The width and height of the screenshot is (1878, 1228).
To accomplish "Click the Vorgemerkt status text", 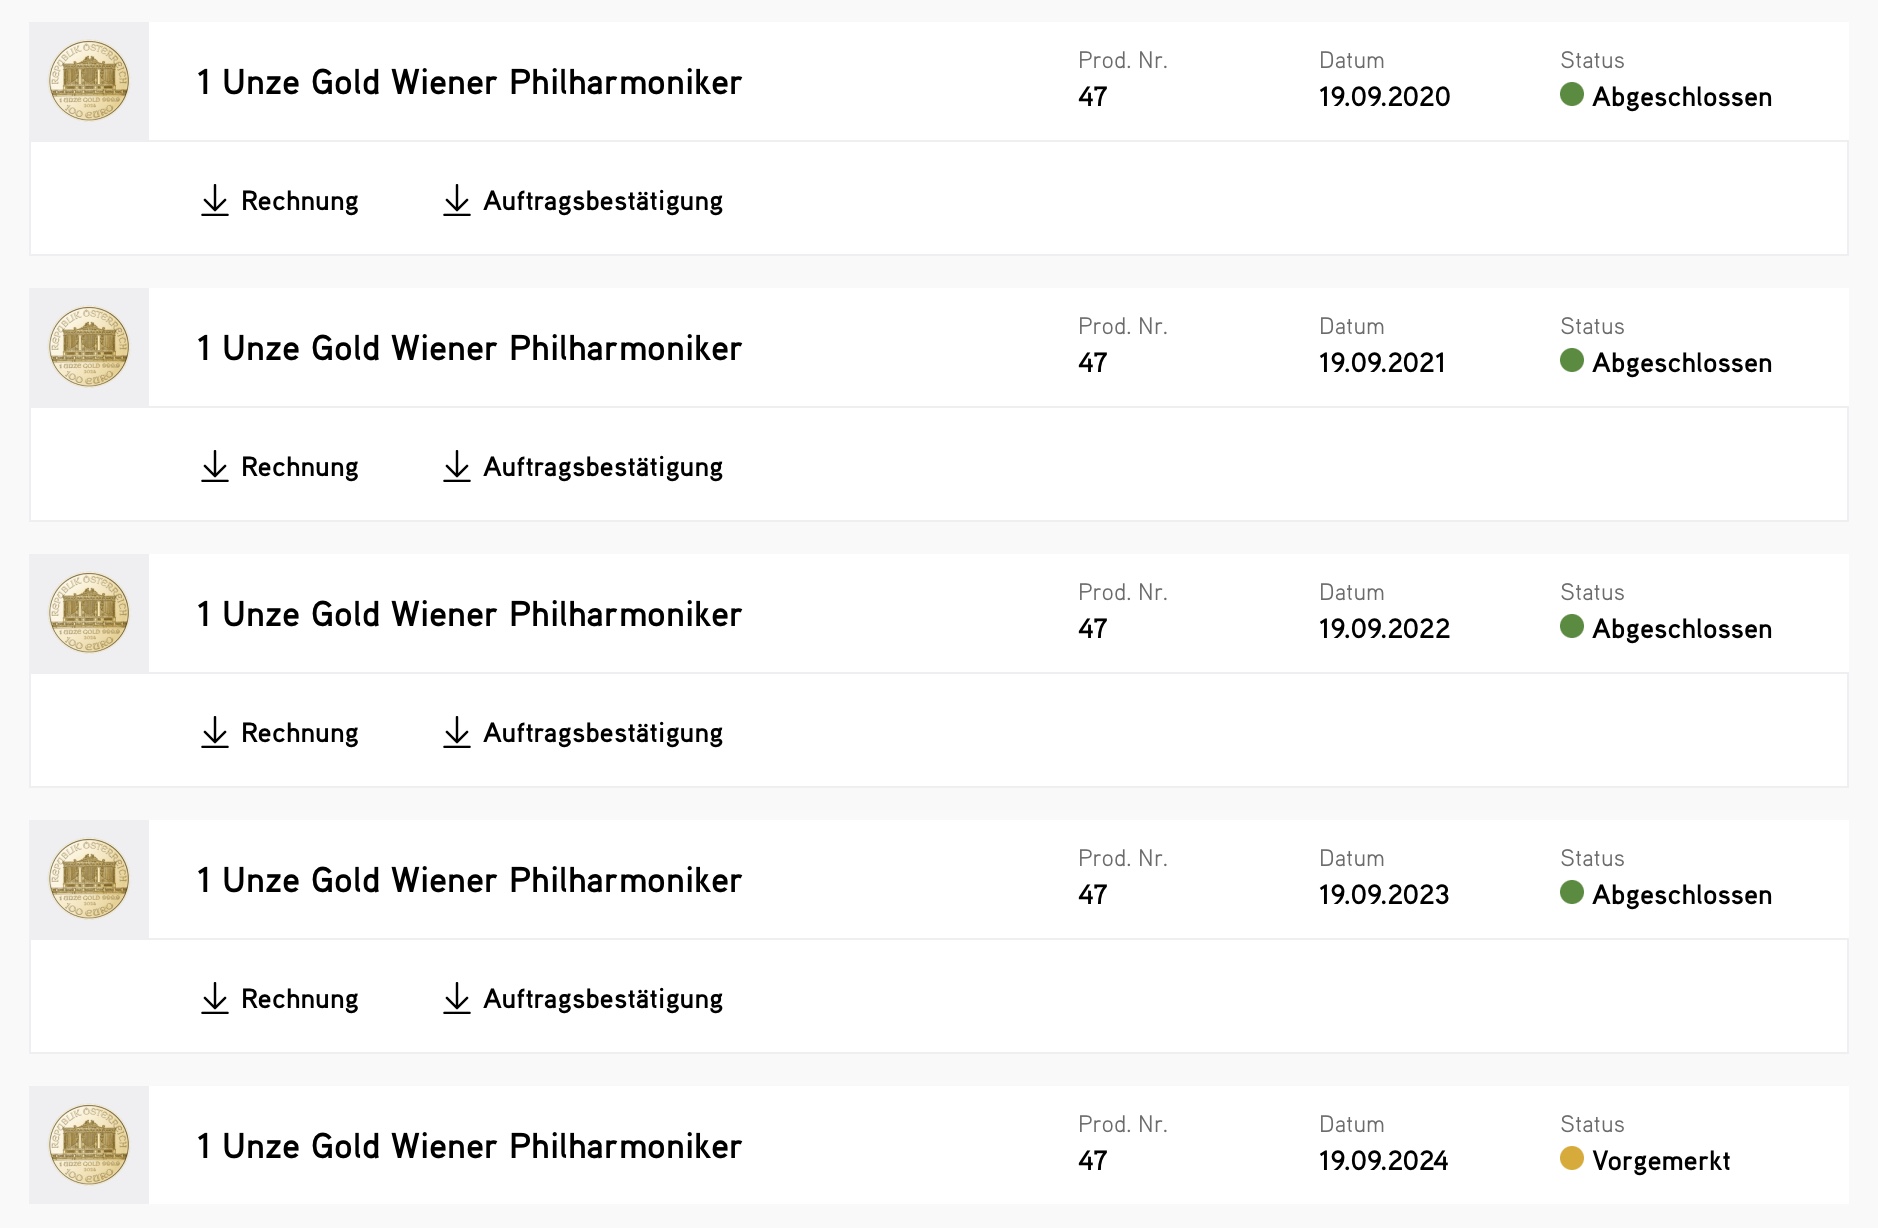I will point(1661,1161).
